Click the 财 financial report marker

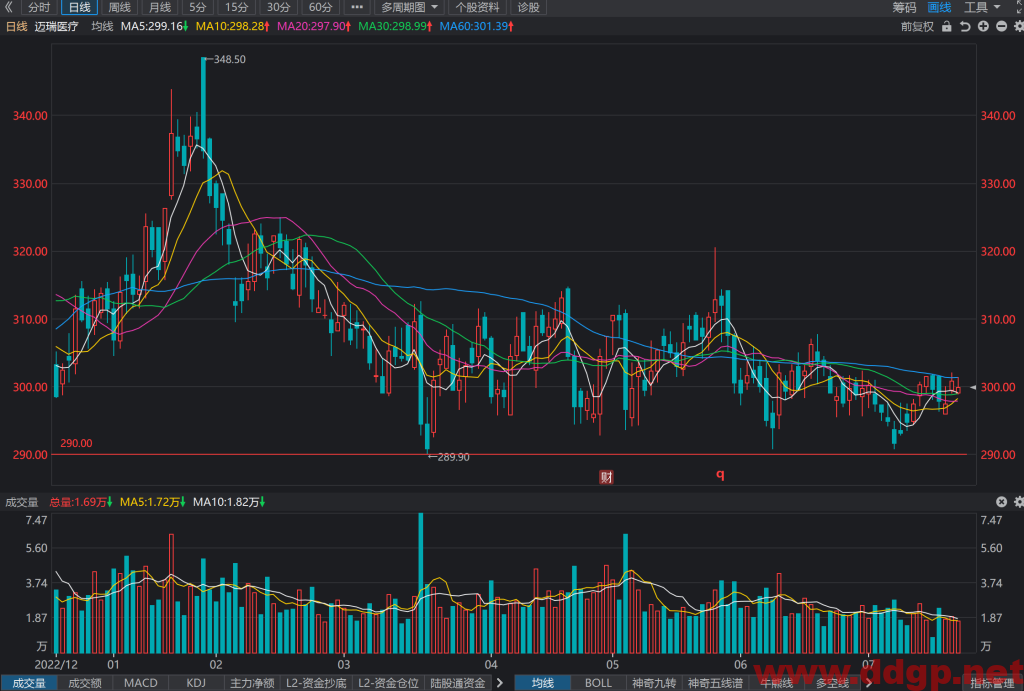coord(606,477)
